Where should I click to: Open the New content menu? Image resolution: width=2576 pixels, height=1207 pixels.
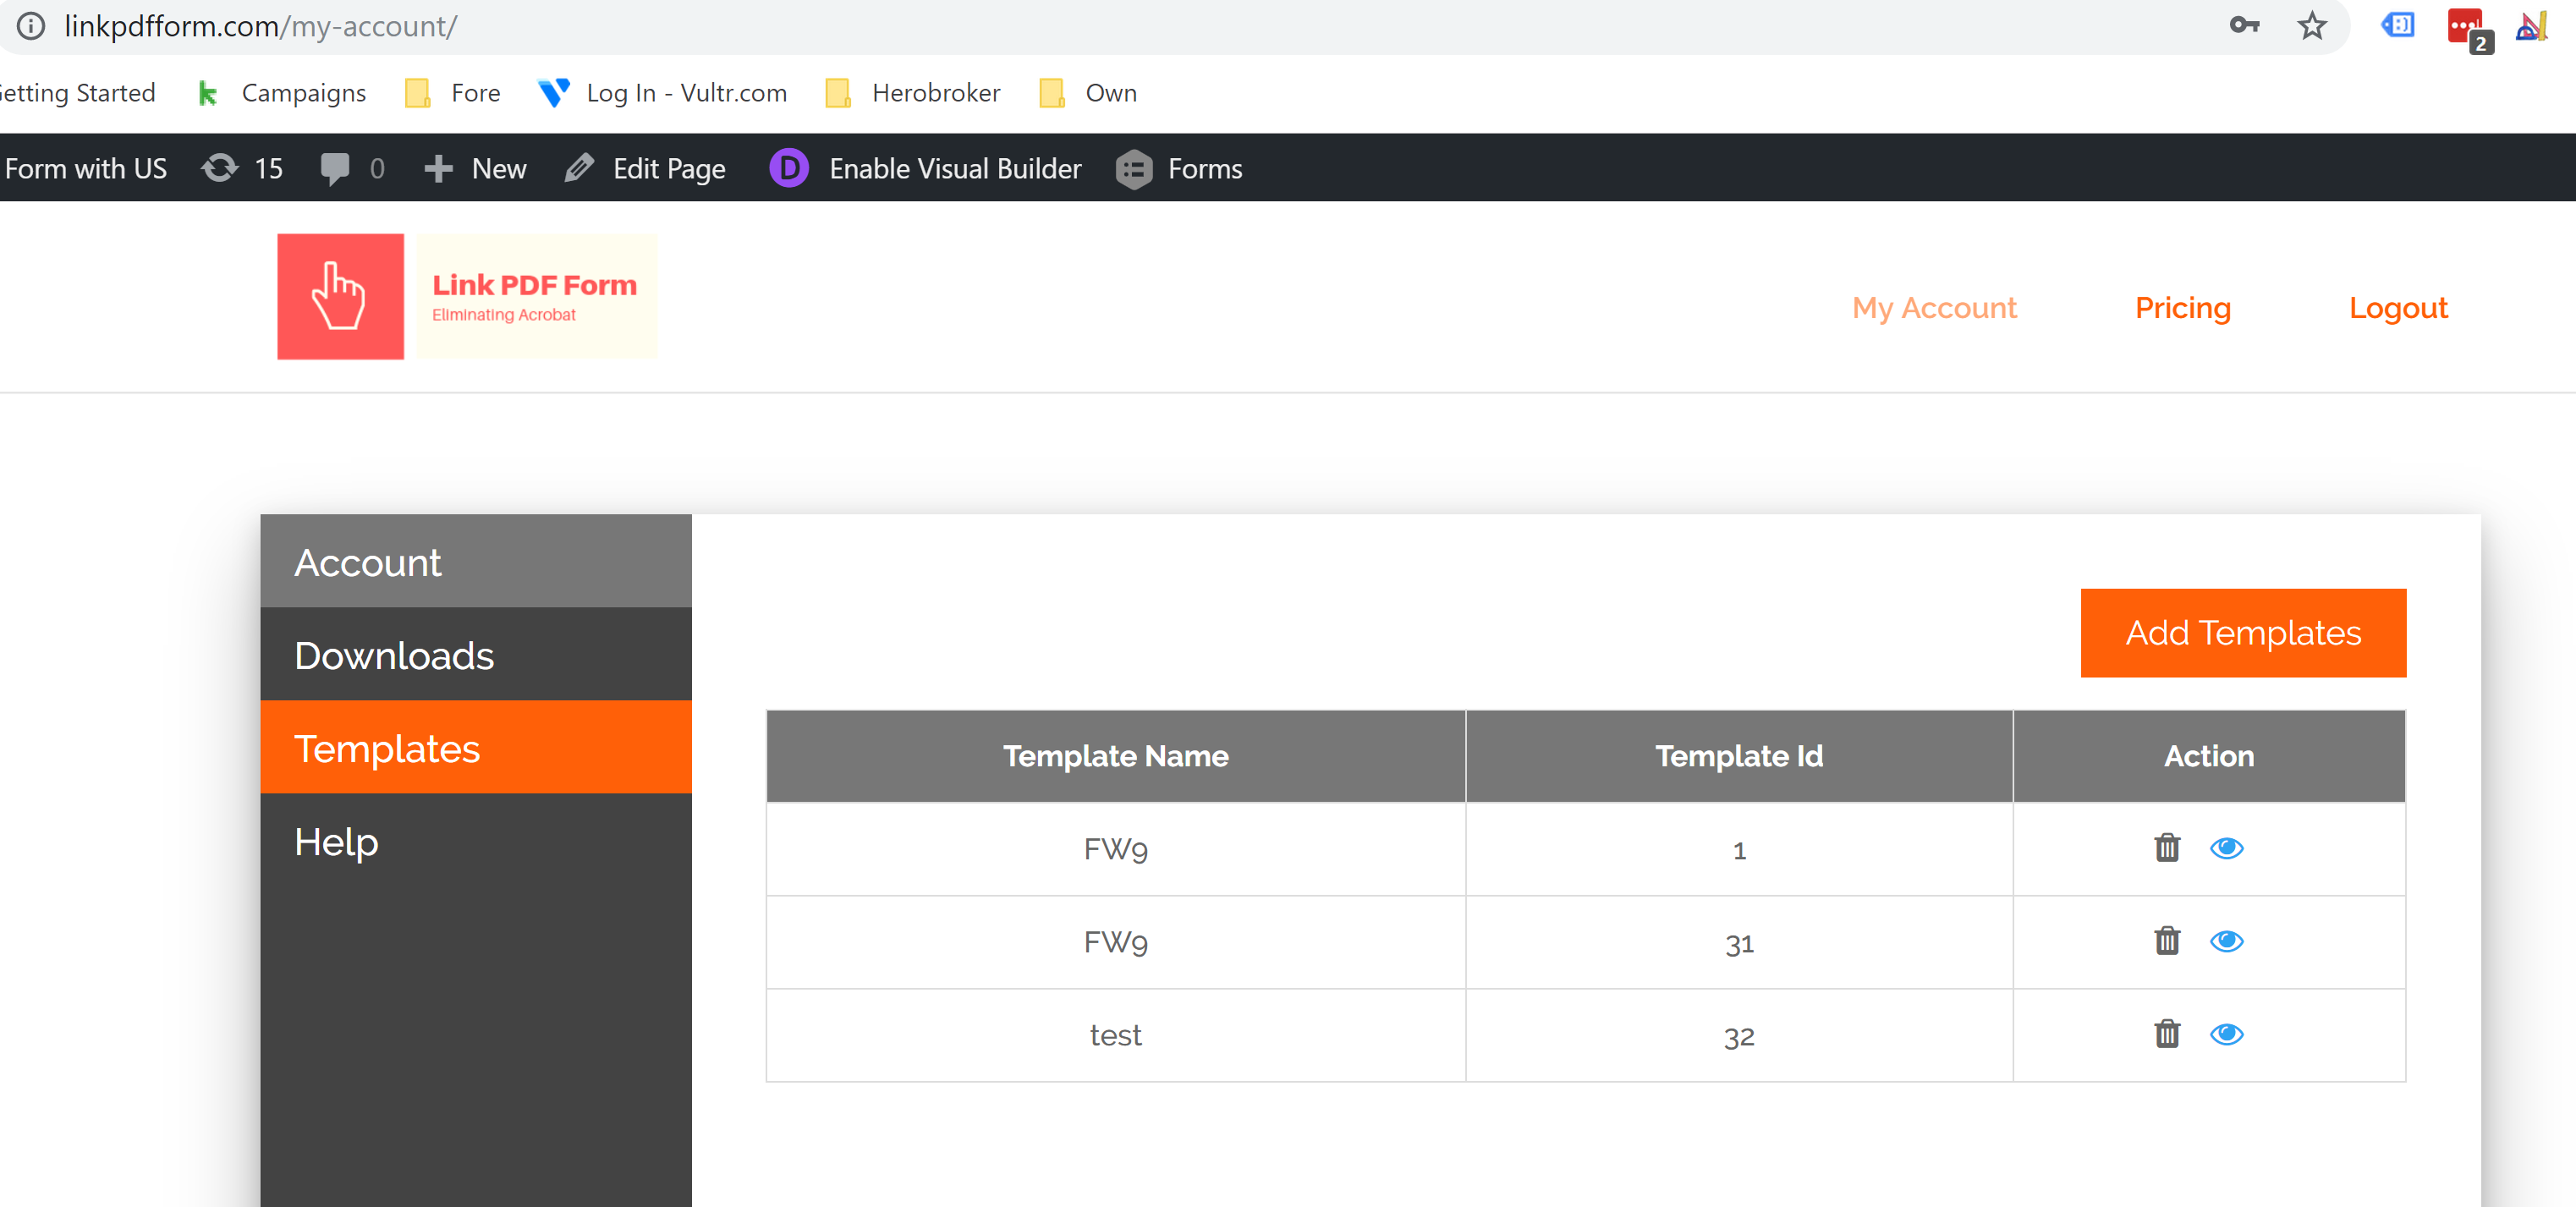pyautogui.click(x=476, y=168)
